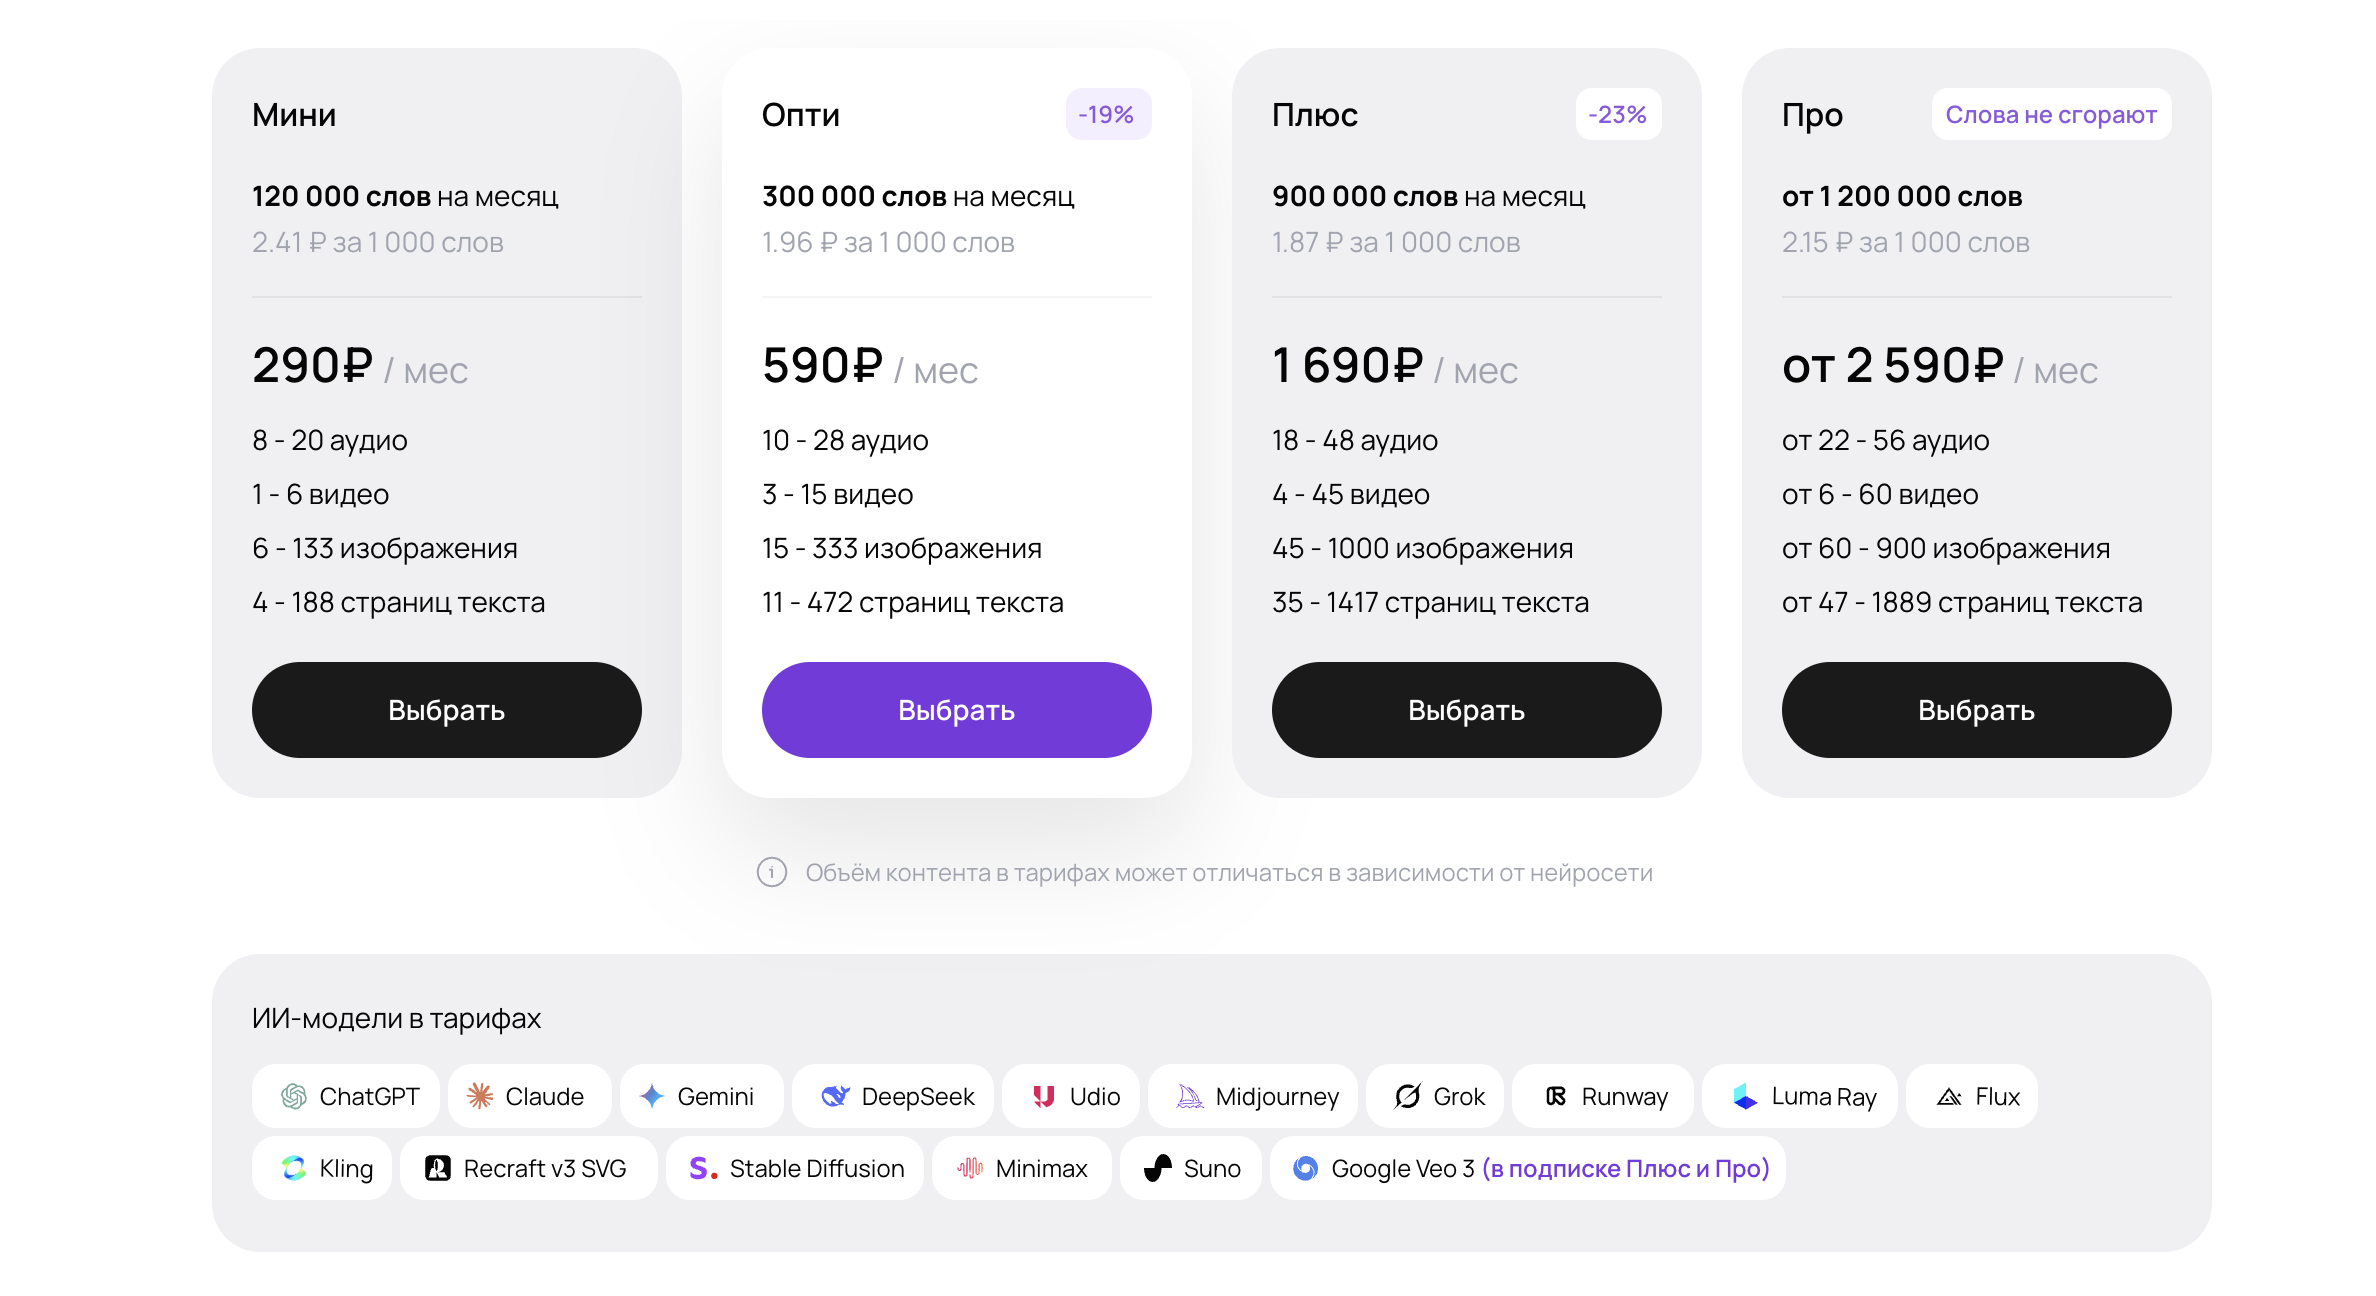Click the Слова не сгорают badge
The height and width of the screenshot is (1296, 2376).
pyautogui.click(x=2051, y=115)
